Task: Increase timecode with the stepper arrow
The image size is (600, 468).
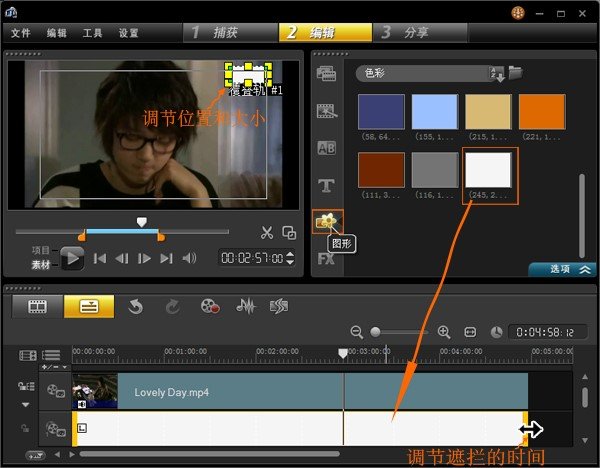Action: [x=290, y=254]
